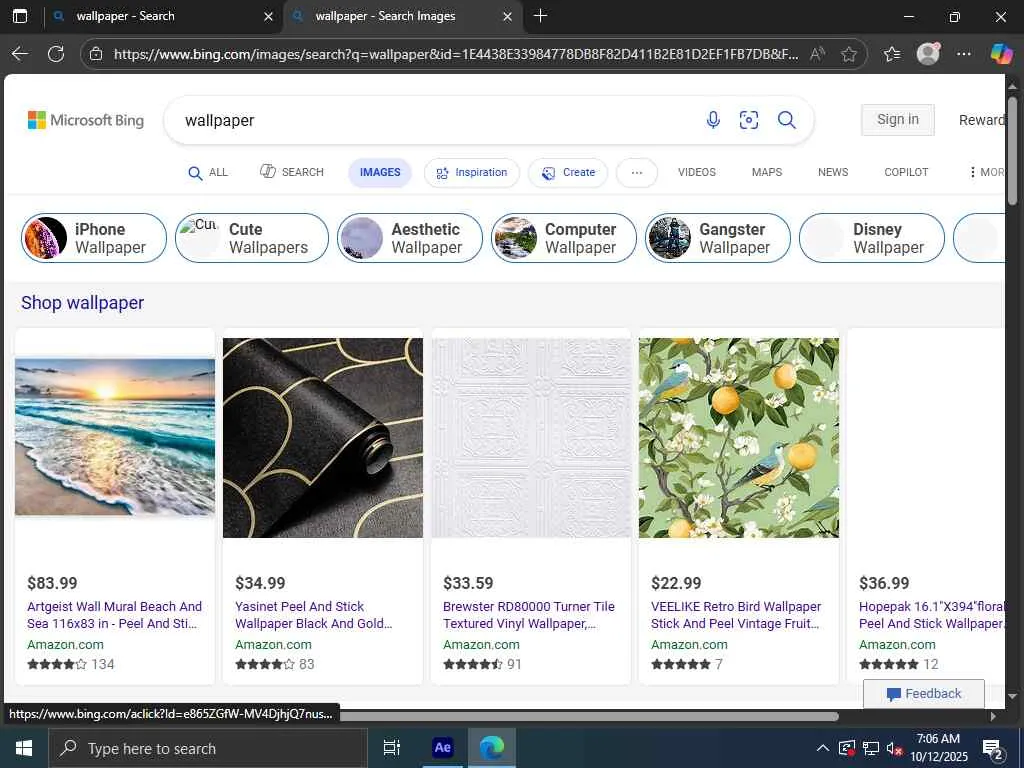This screenshot has width=1024, height=768.
Task: Open After Effects from the taskbar
Action: tap(442, 748)
